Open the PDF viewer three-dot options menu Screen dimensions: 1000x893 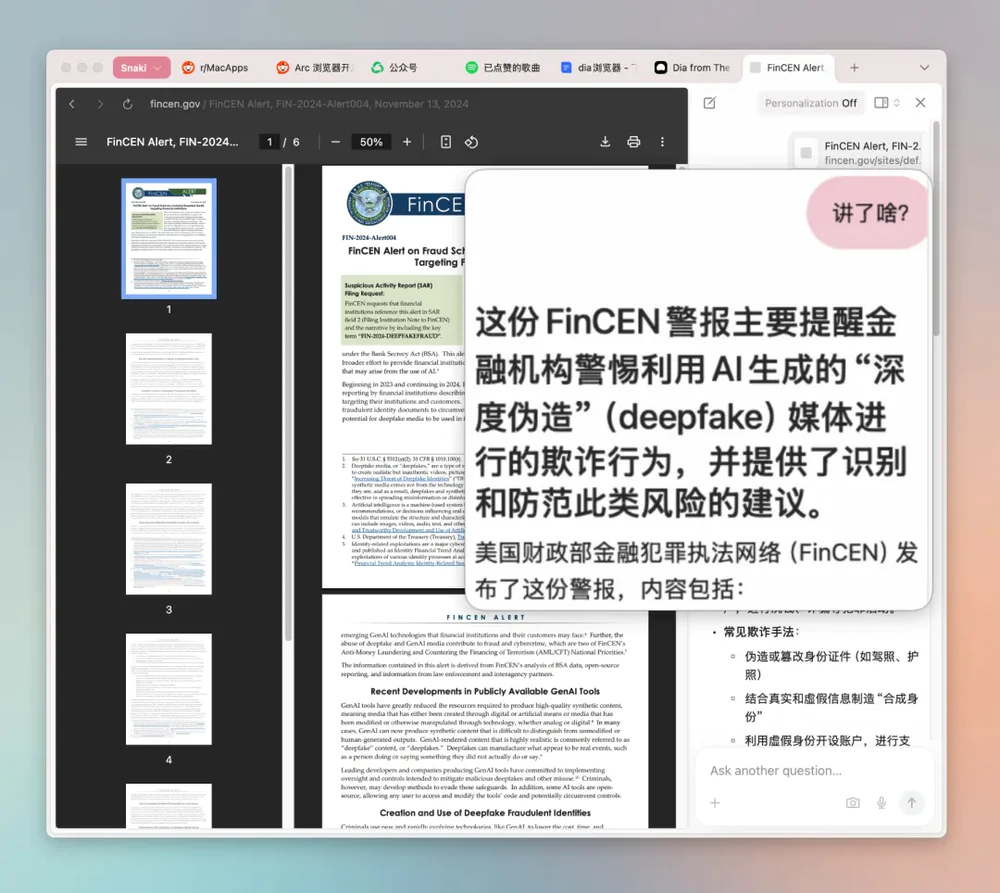[662, 142]
